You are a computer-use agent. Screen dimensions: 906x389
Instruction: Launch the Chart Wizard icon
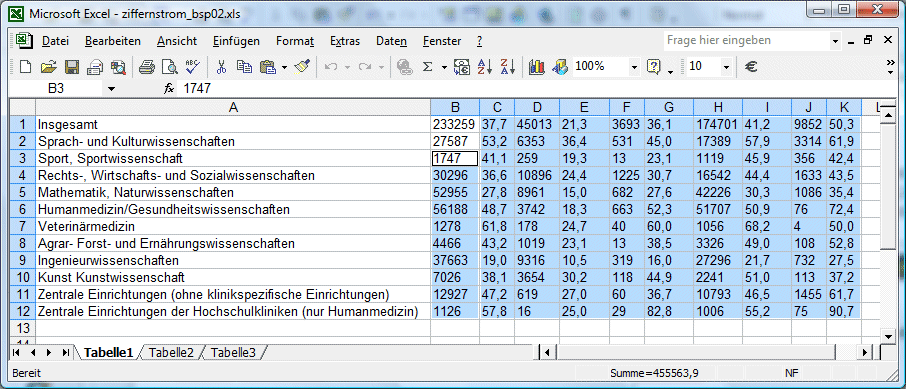537,67
